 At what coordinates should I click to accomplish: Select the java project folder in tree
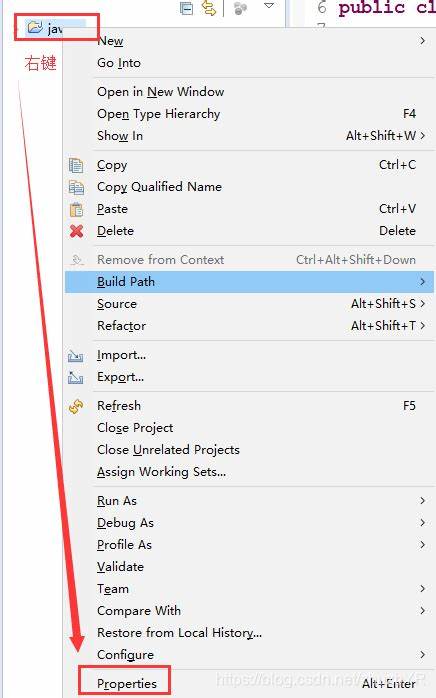(50, 28)
